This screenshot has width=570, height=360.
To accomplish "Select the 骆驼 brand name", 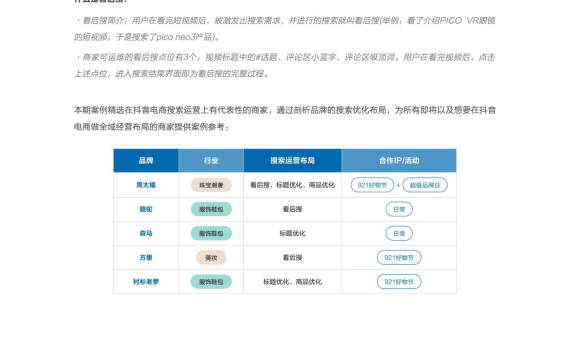I will (146, 209).
